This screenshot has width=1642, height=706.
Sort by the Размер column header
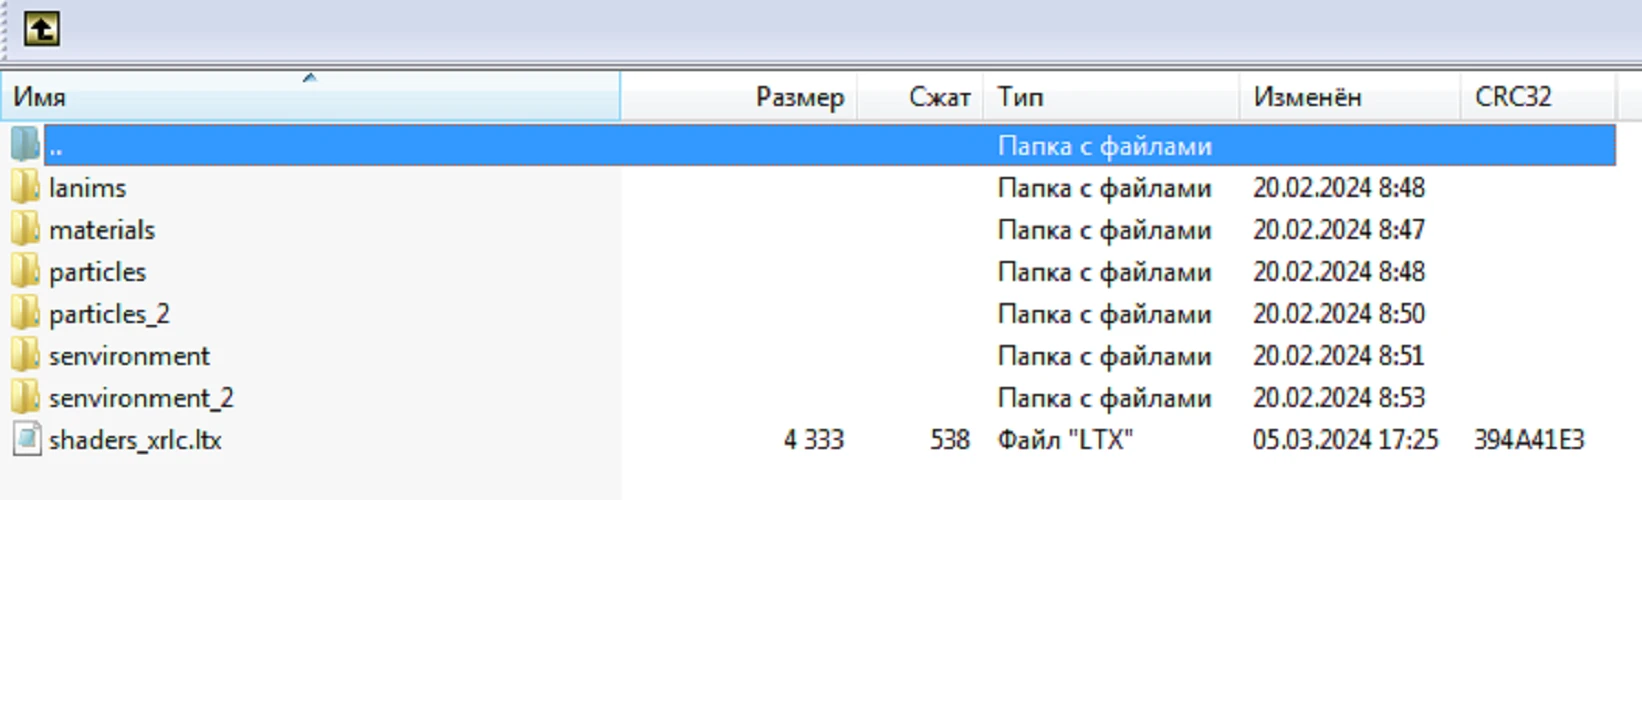(739, 97)
